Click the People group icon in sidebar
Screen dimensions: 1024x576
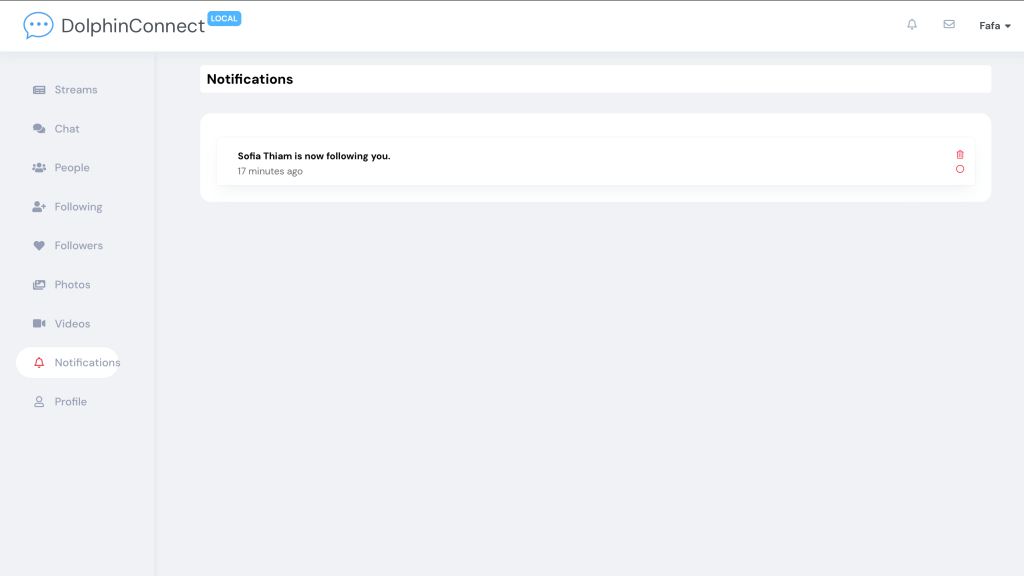point(39,168)
